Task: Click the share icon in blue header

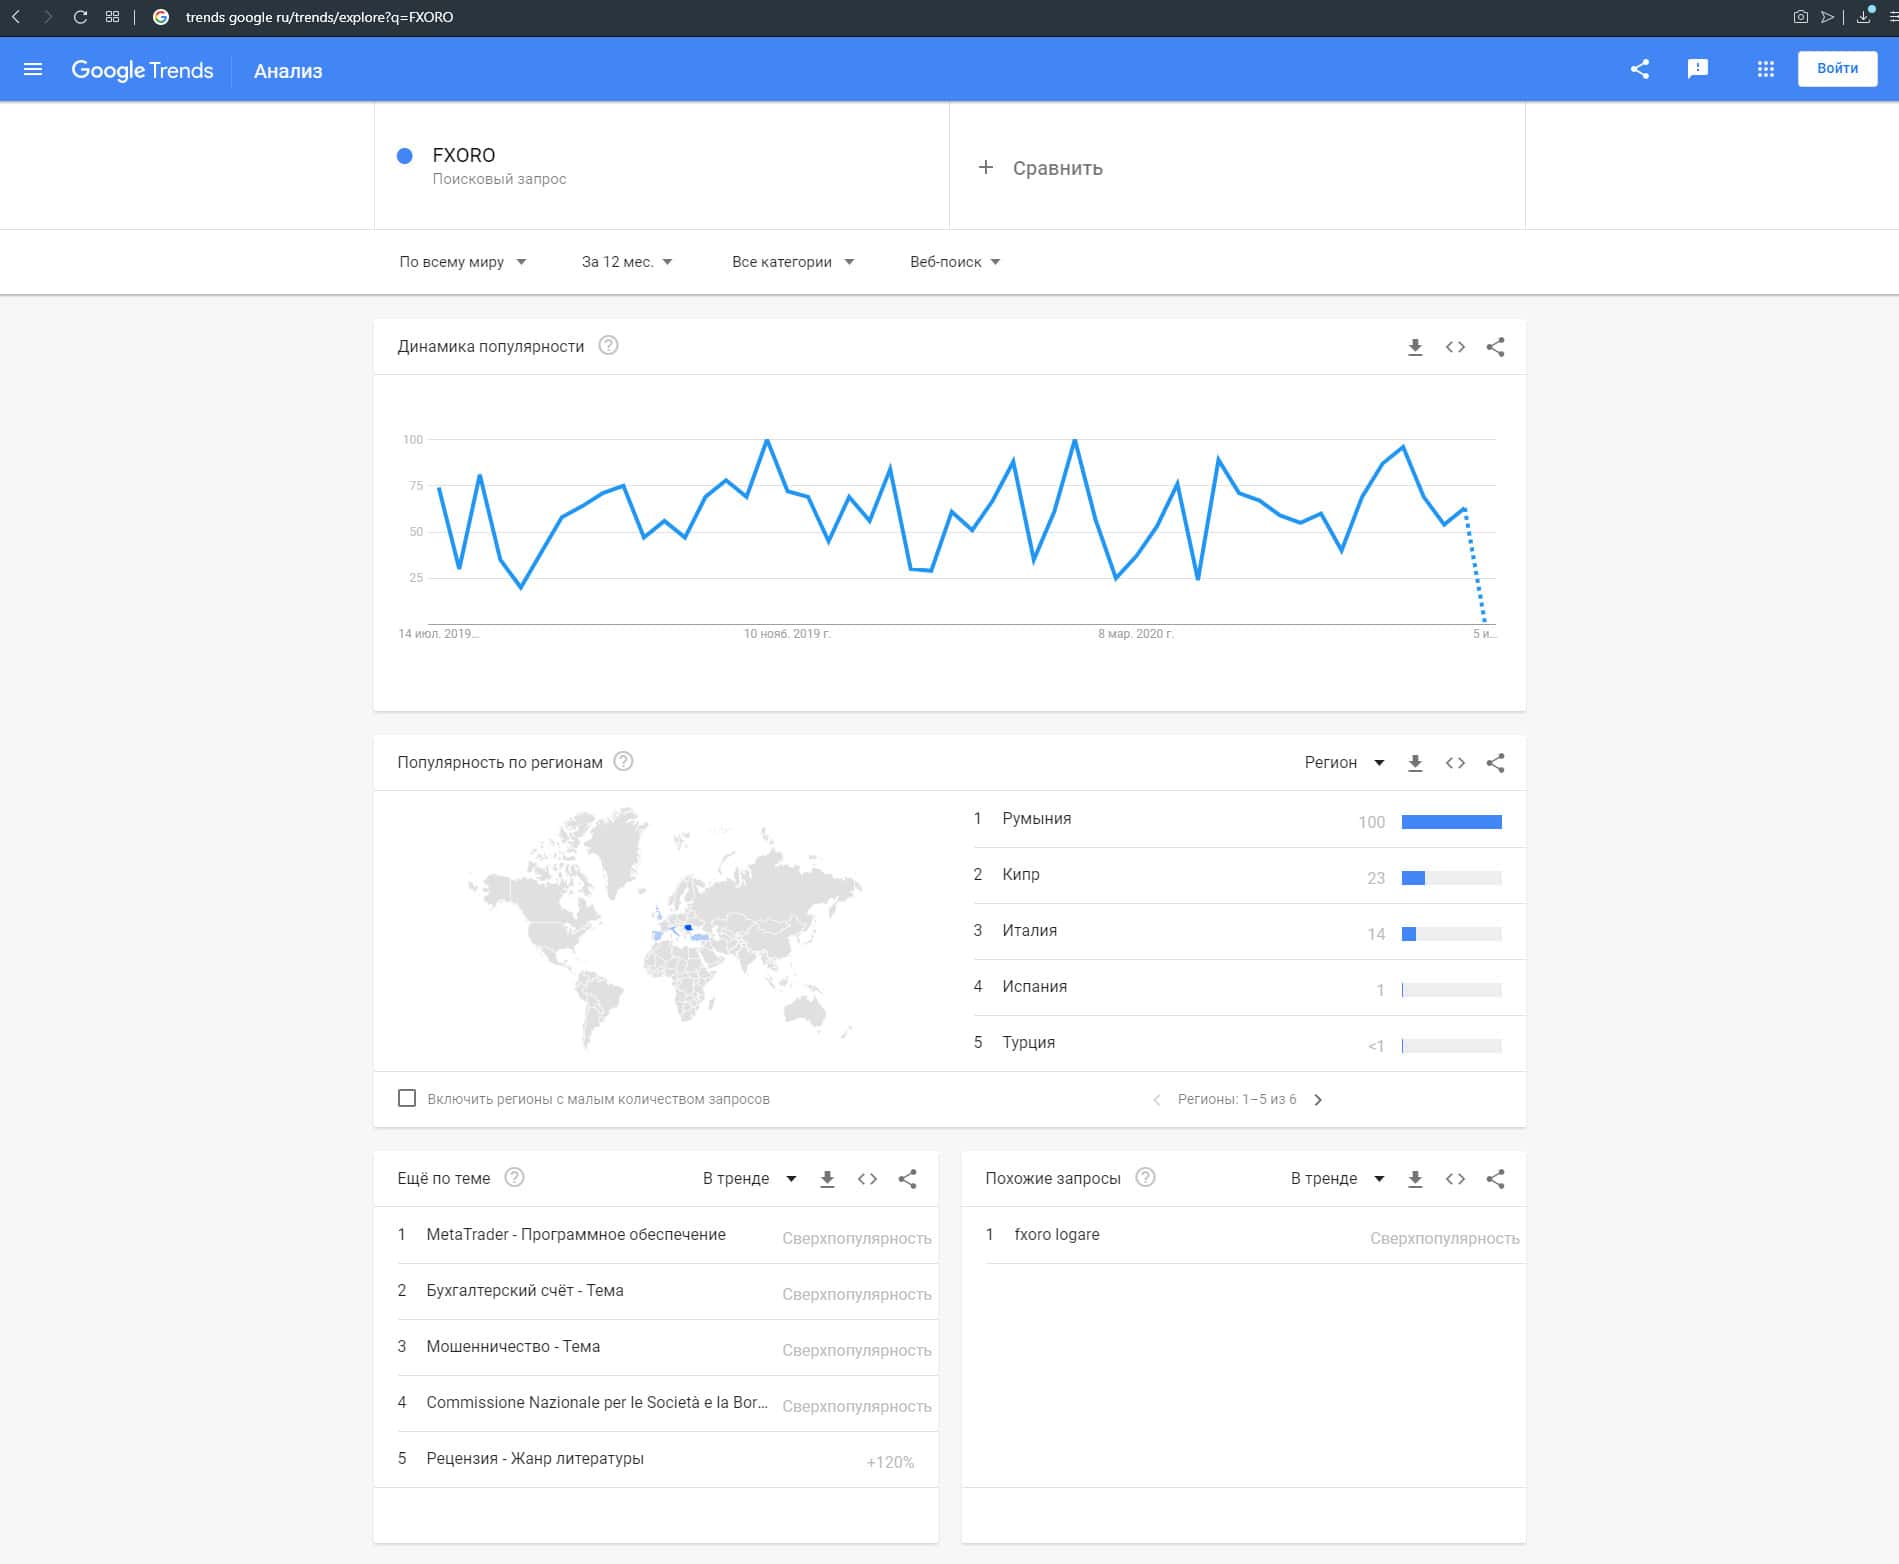Action: tap(1639, 69)
